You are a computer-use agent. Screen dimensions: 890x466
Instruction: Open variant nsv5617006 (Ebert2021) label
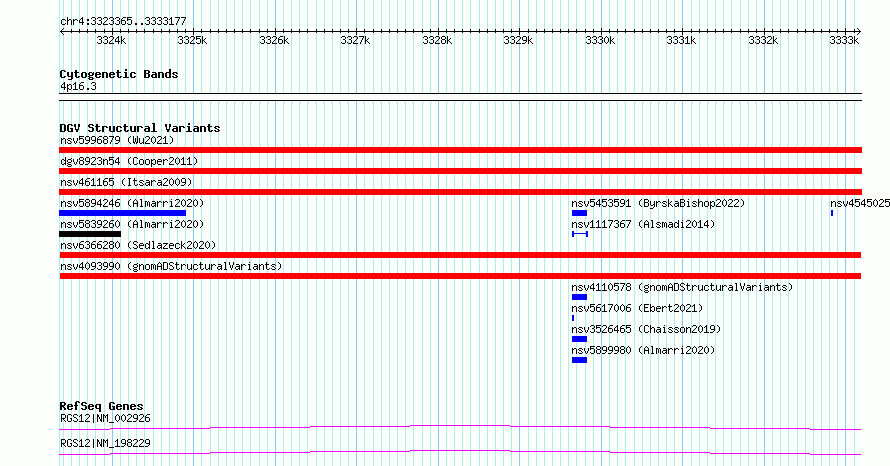pyautogui.click(x=637, y=308)
